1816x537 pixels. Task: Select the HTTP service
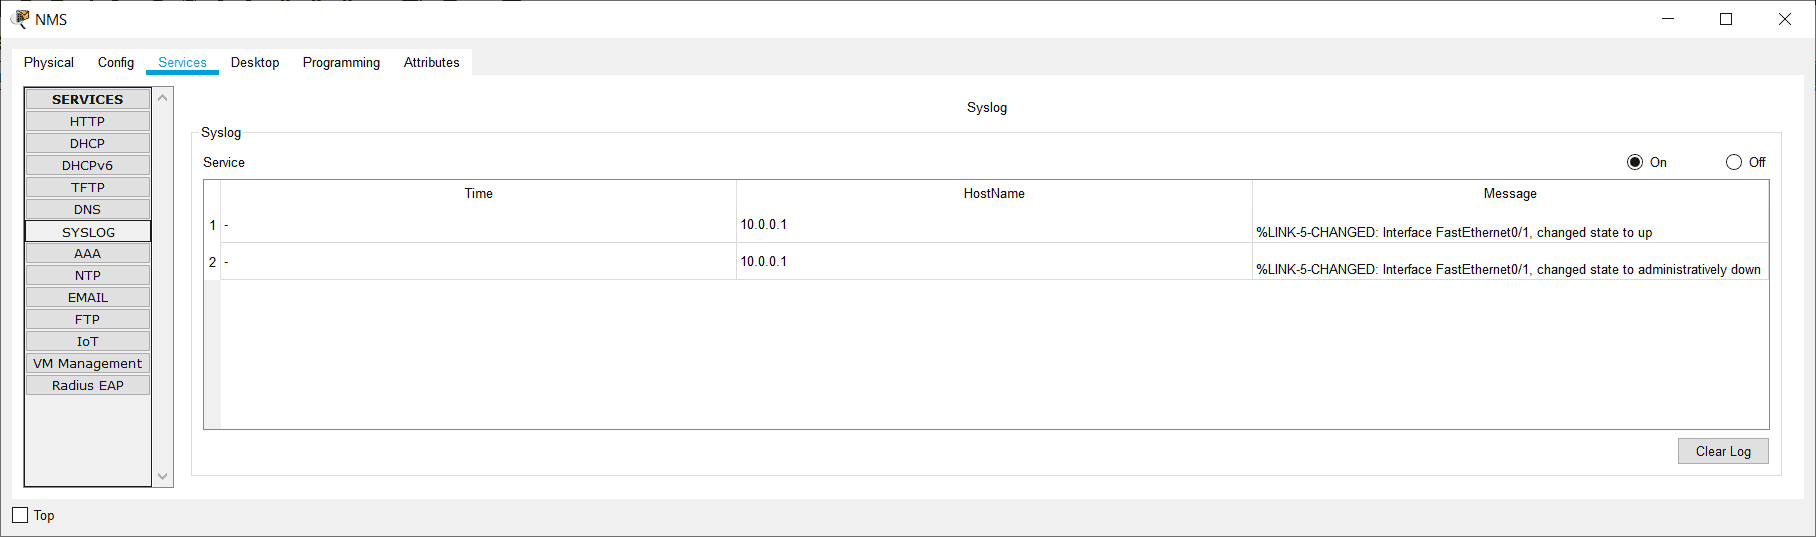tap(88, 121)
